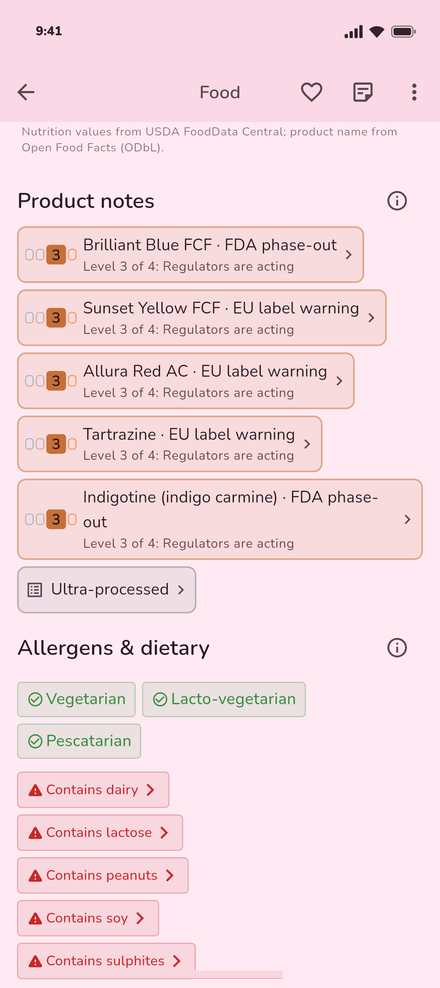Show Product notes info icon
440x988 pixels.
coord(397,201)
